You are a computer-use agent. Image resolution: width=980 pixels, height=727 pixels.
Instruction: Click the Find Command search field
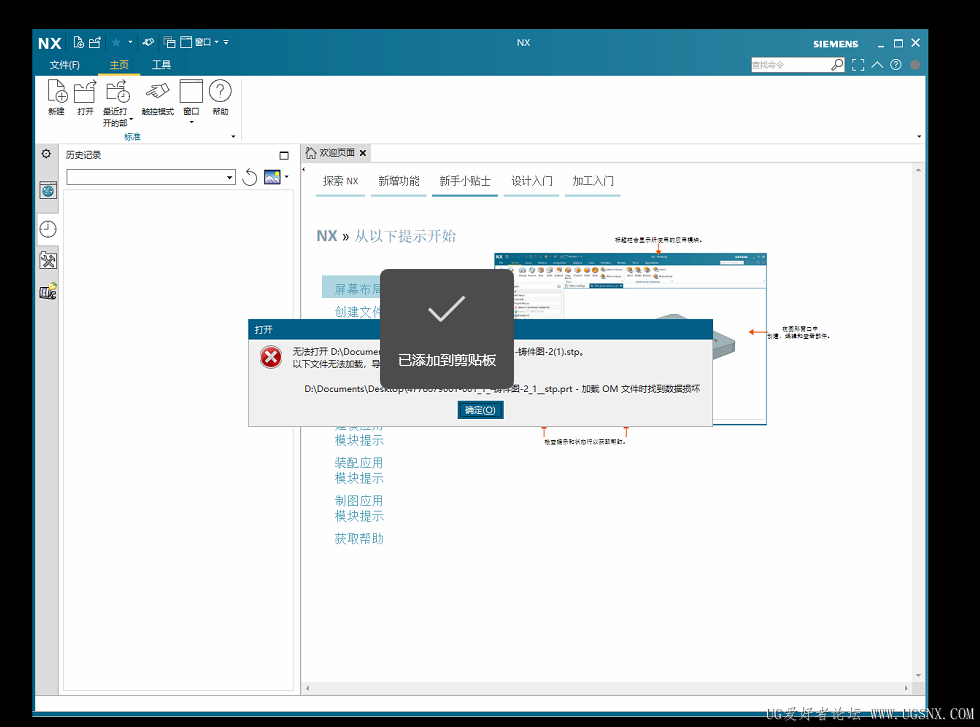[x=790, y=64]
